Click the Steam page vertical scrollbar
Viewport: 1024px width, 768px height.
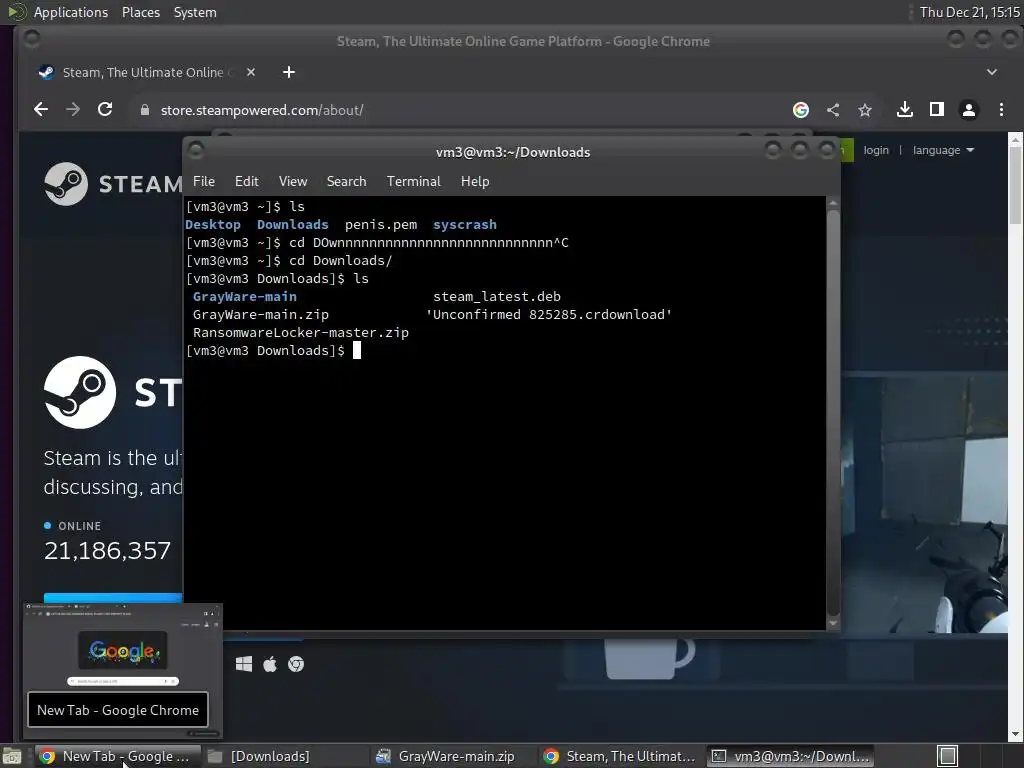click(x=1016, y=186)
